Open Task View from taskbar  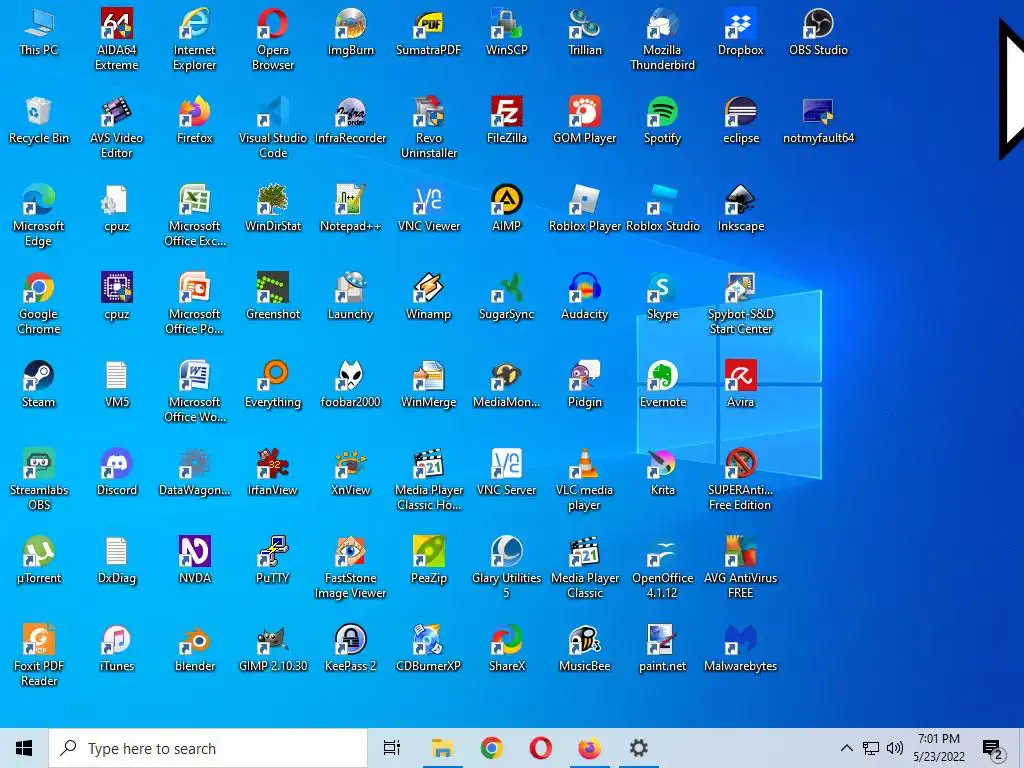(x=392, y=748)
